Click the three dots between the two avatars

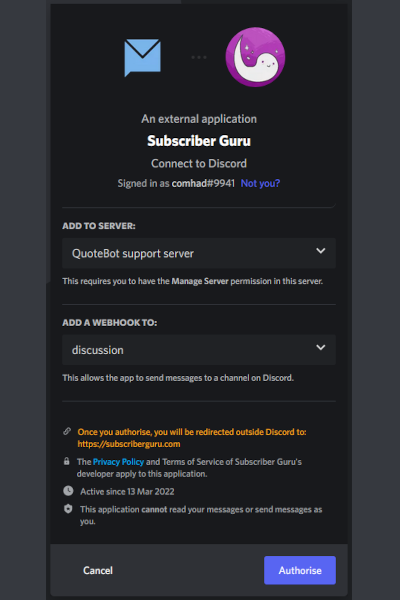pyautogui.click(x=199, y=57)
